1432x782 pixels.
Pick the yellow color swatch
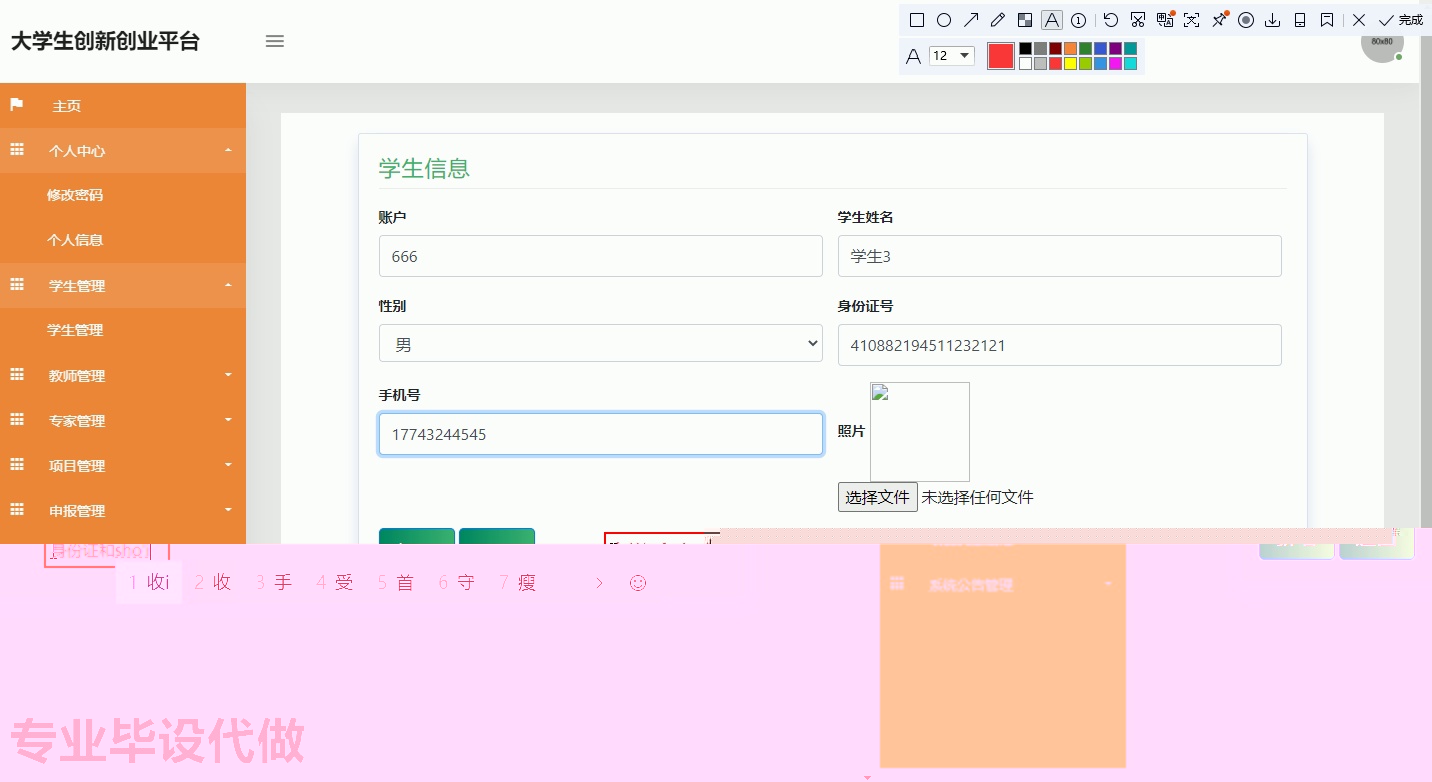[1070, 63]
